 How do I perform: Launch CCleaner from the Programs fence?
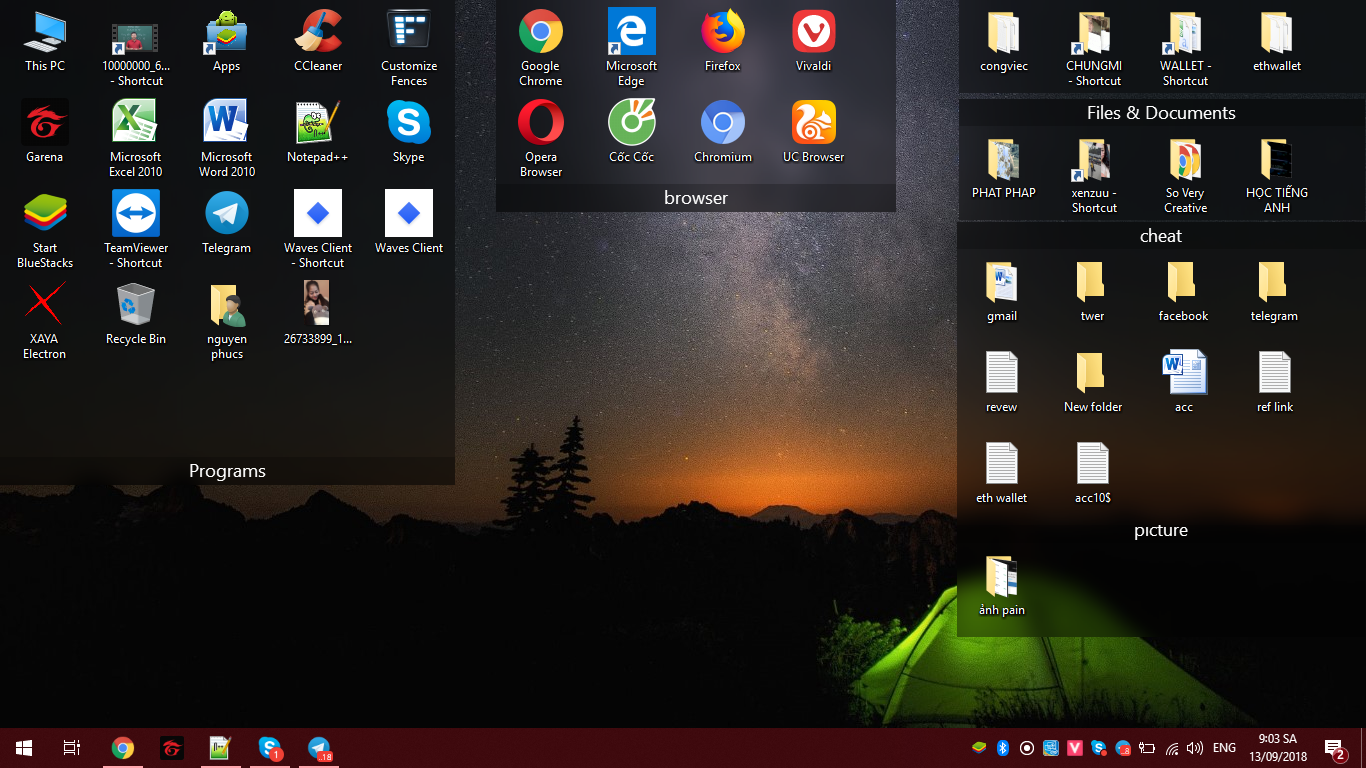click(318, 42)
